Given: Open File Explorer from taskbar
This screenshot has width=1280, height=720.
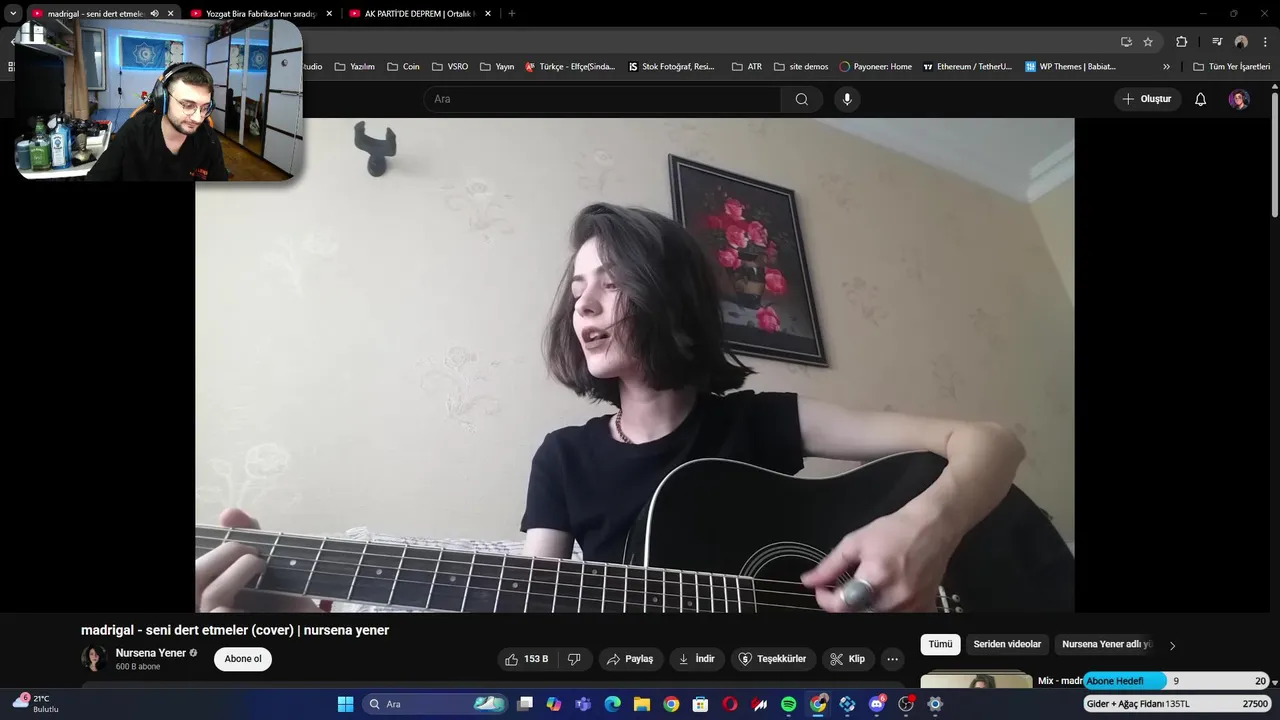Looking at the screenshot, I should tap(642, 704).
